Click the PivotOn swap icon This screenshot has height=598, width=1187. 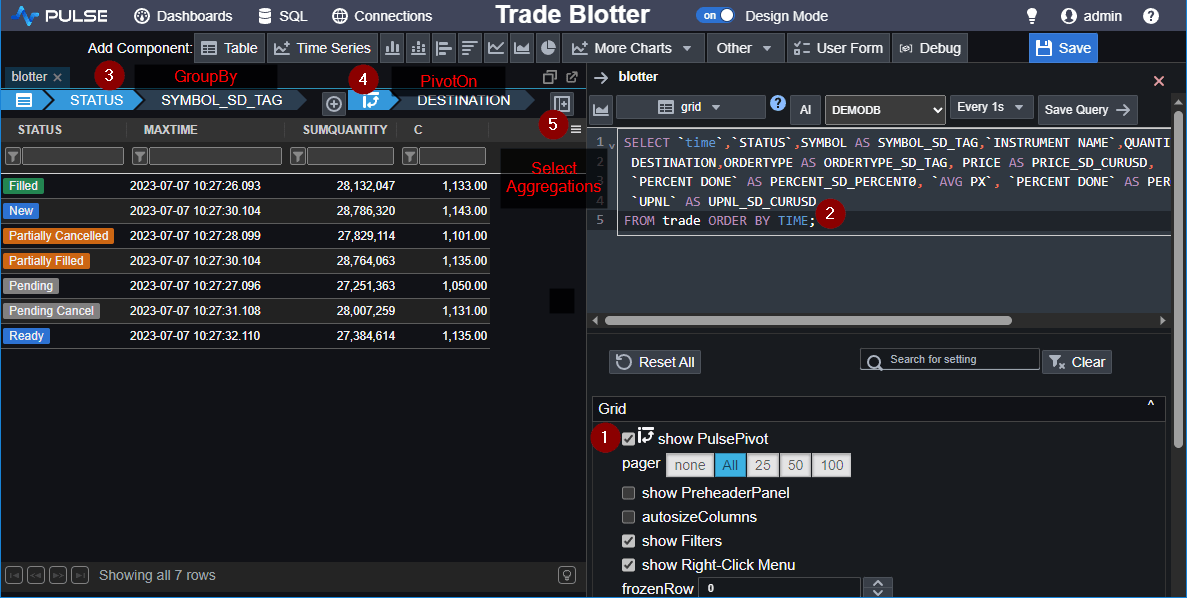[x=370, y=101]
